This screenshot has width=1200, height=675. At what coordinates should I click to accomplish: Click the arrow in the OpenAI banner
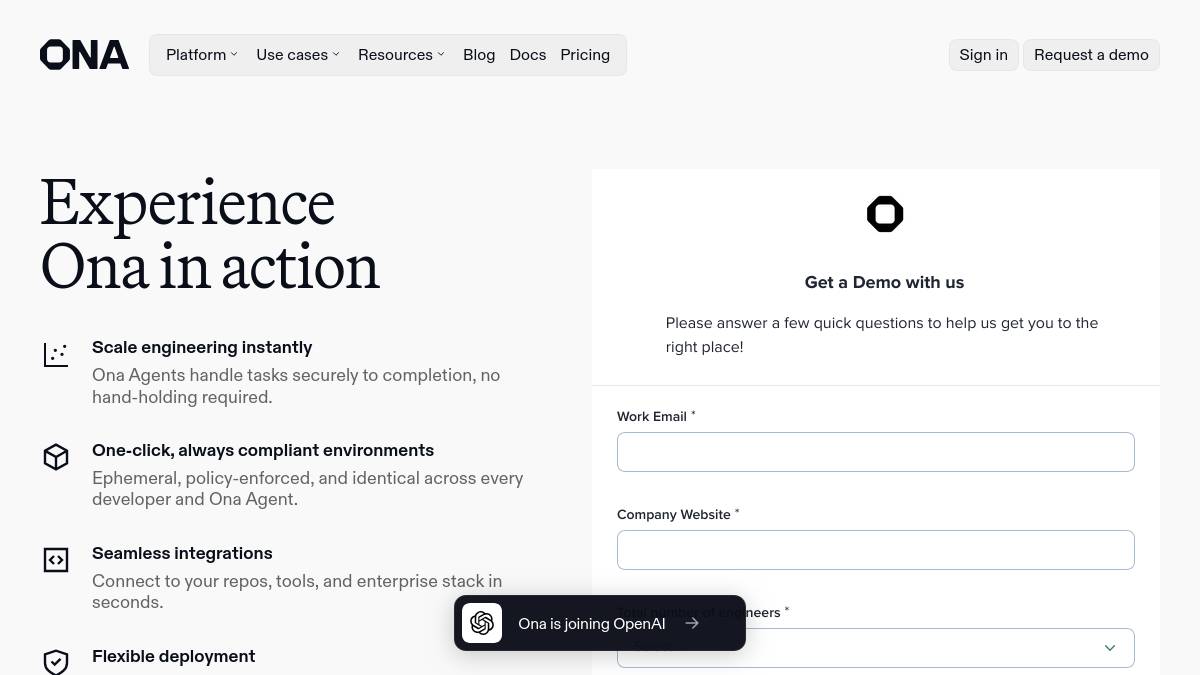tap(692, 623)
